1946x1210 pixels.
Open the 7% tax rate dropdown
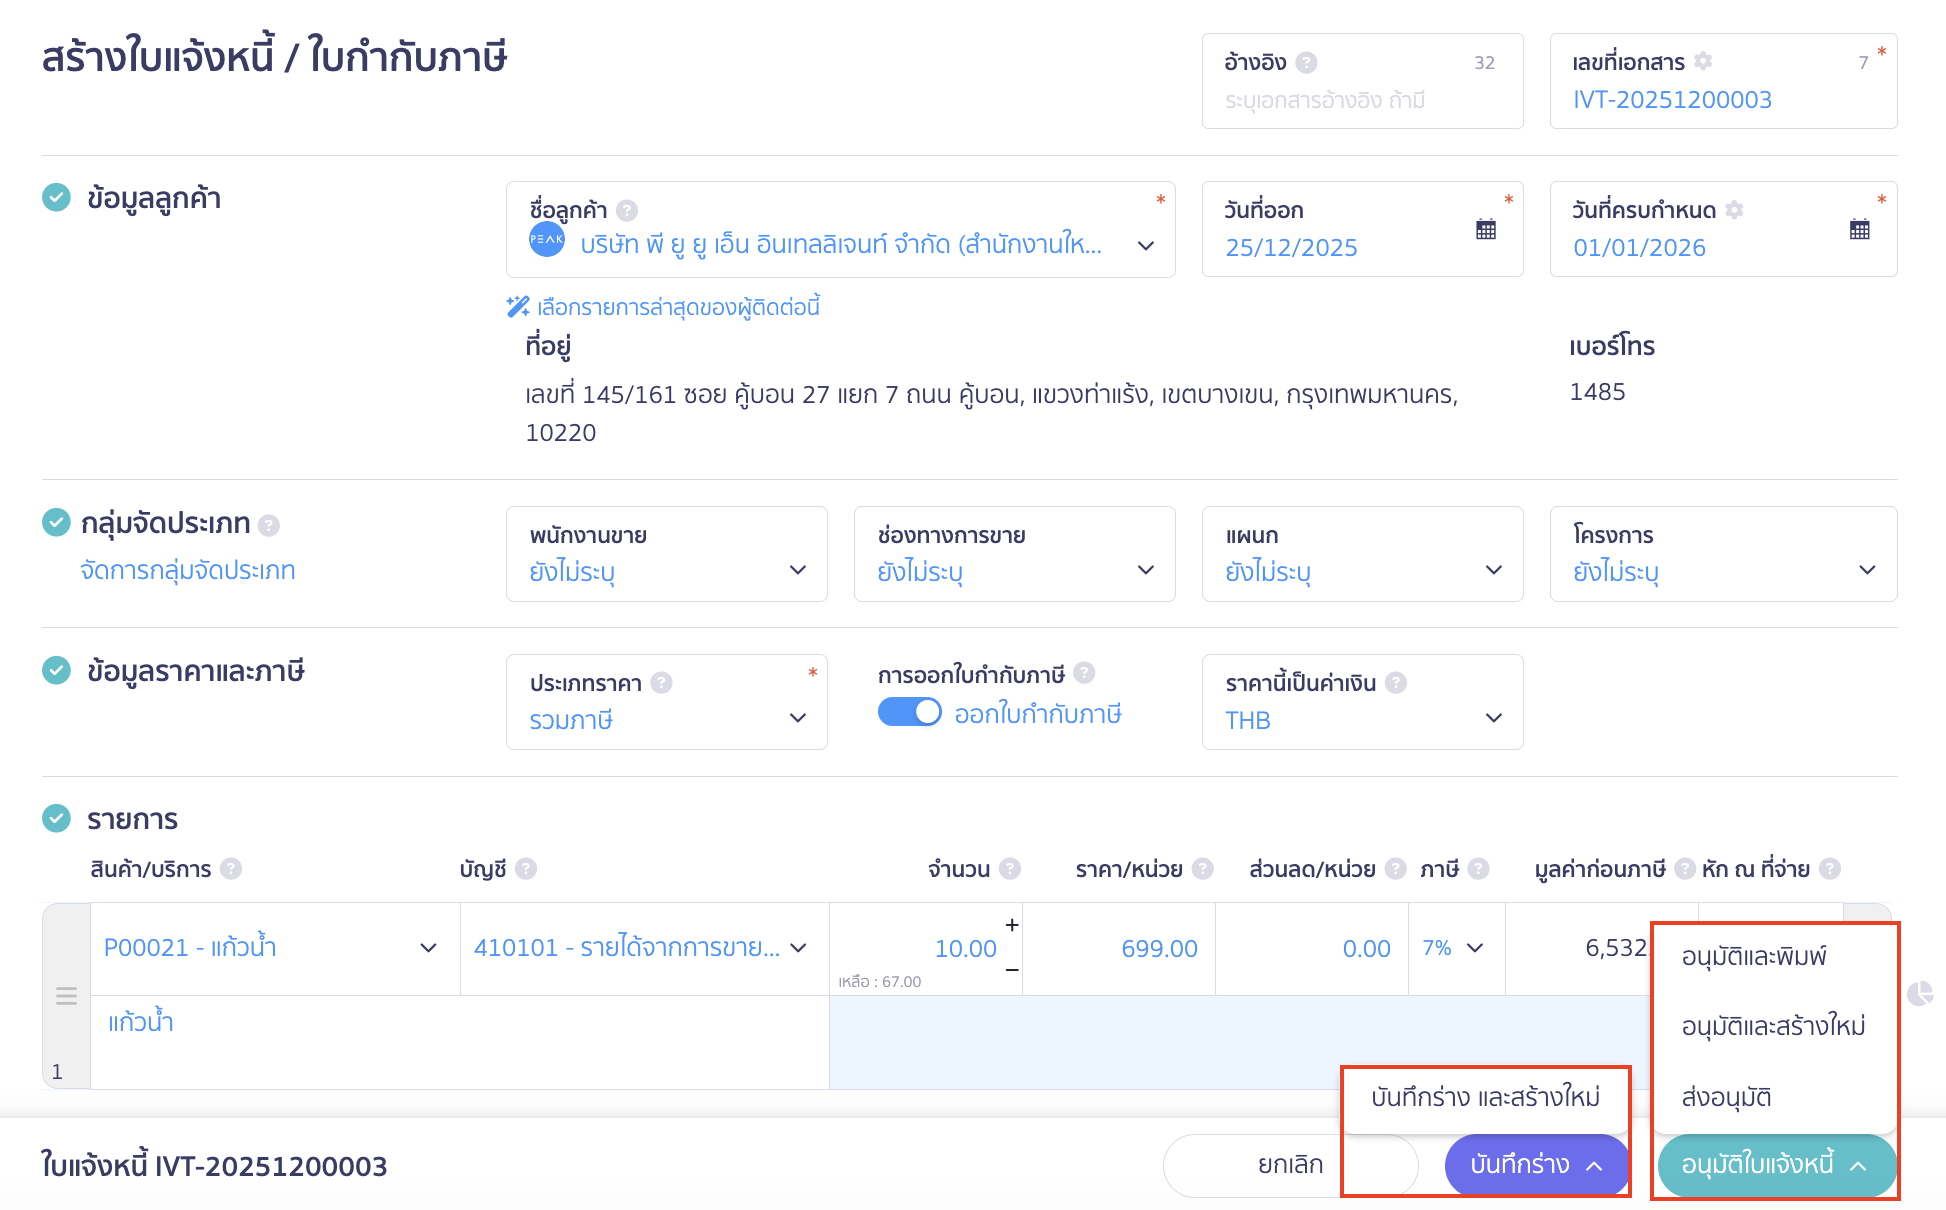[1455, 948]
